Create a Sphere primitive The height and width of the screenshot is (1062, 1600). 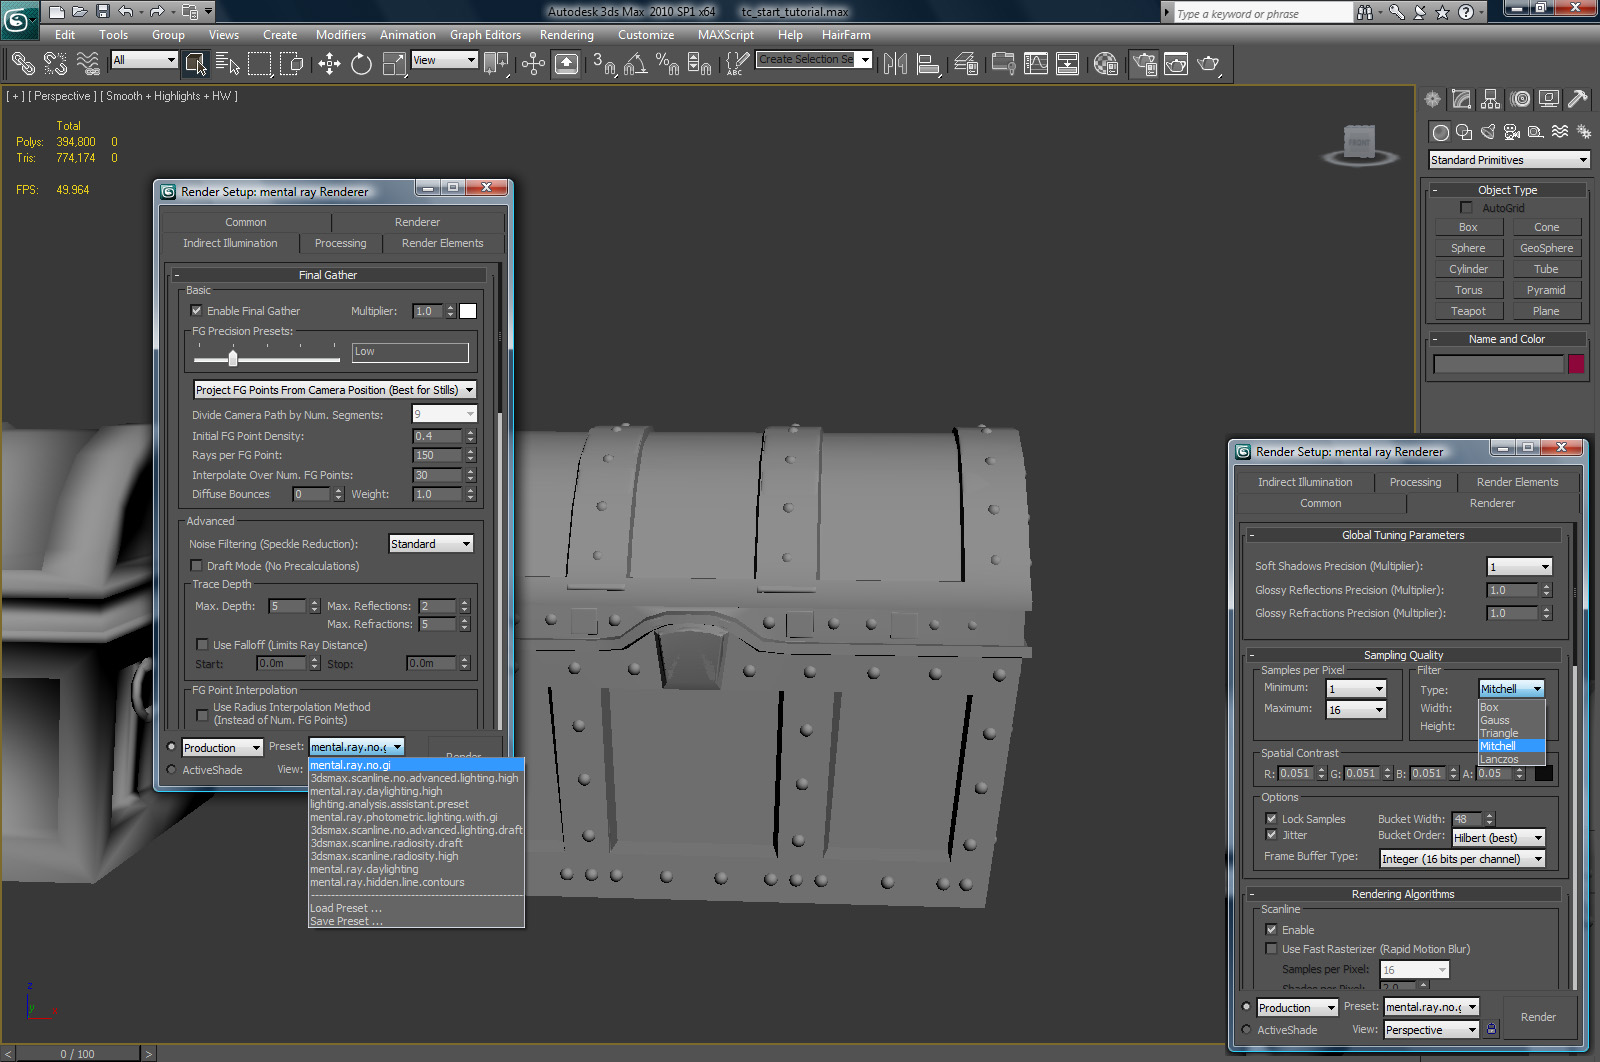coord(1468,248)
